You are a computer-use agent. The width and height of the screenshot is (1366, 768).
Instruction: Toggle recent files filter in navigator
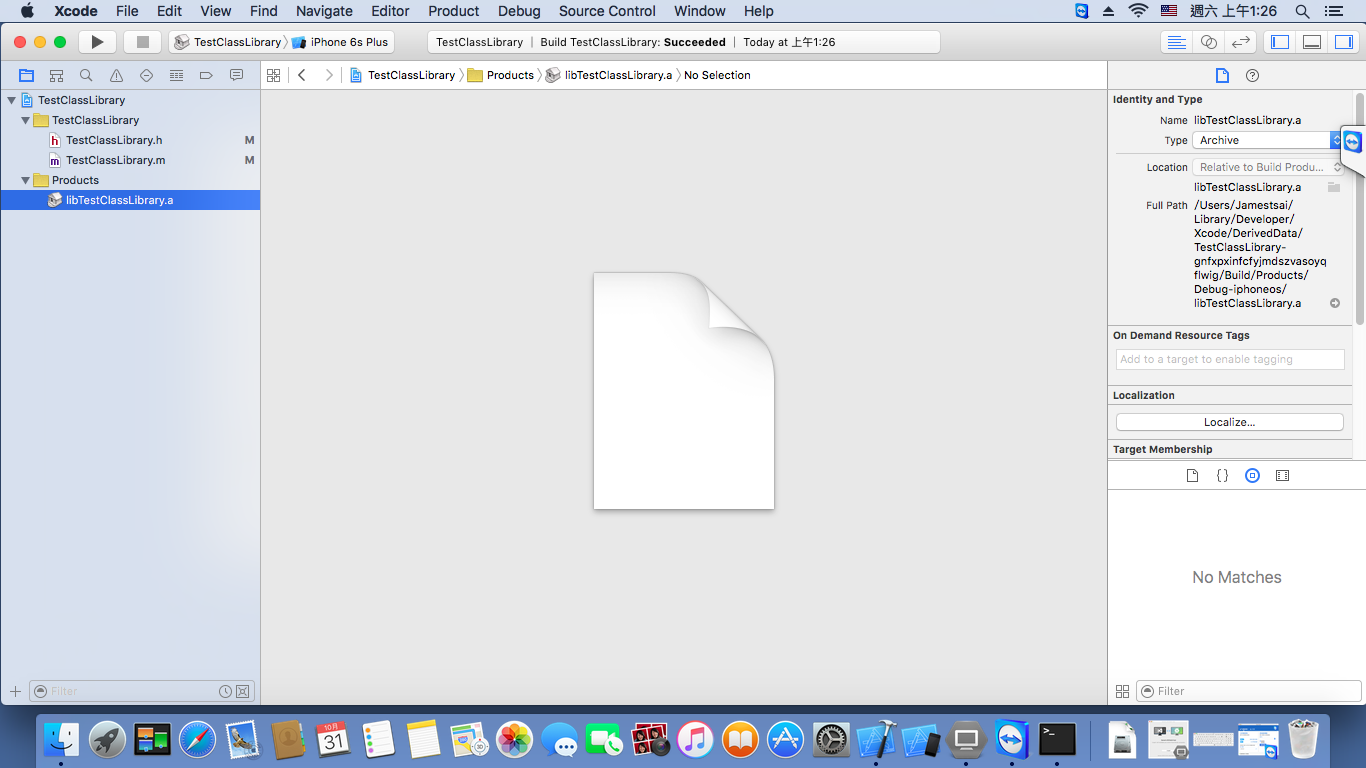[226, 691]
